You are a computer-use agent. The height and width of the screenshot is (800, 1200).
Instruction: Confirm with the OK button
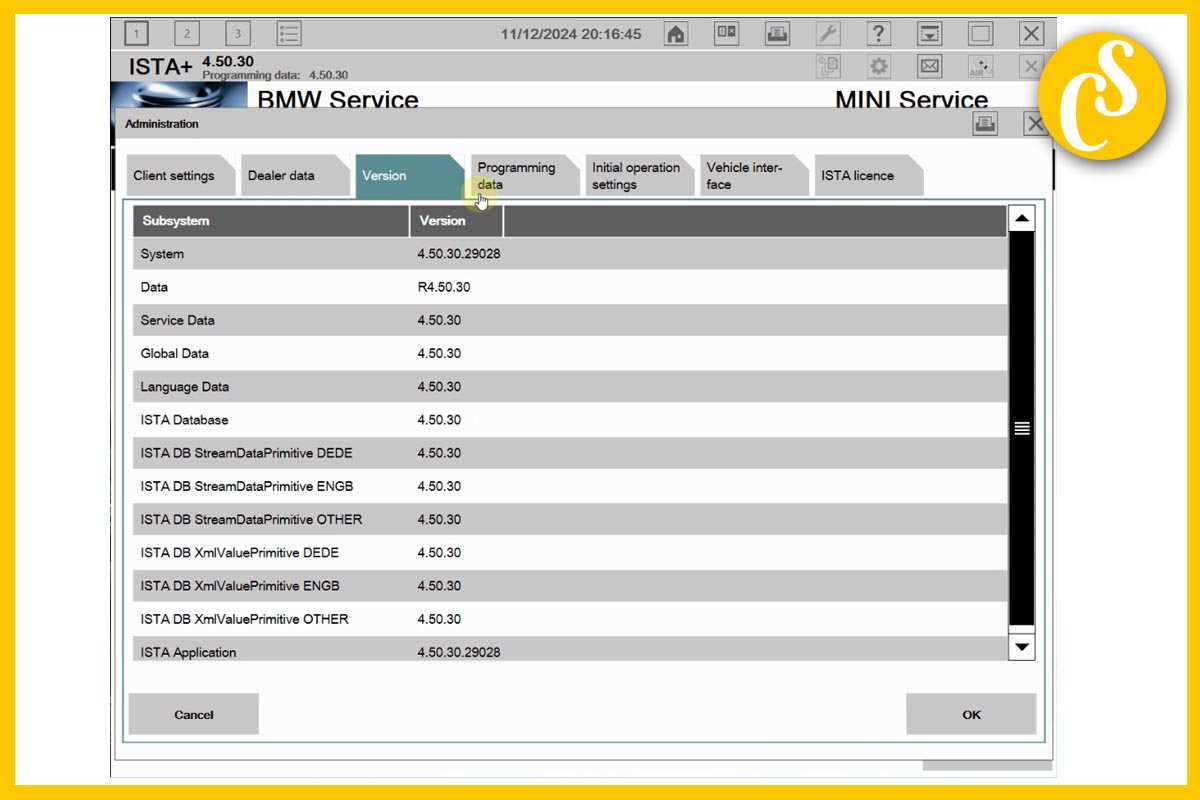tap(970, 714)
